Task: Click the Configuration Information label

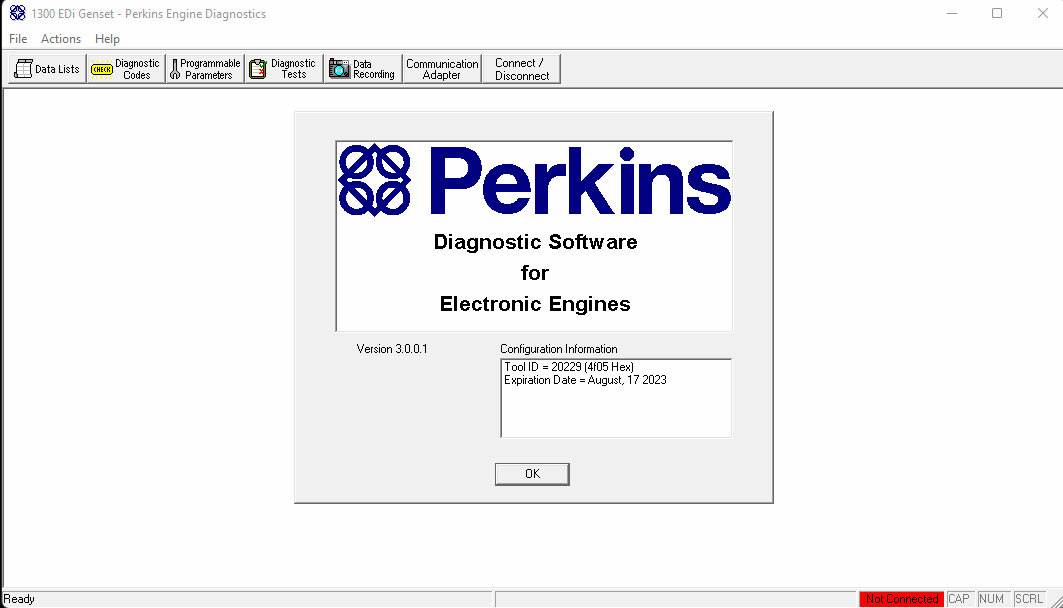Action: [x=559, y=349]
